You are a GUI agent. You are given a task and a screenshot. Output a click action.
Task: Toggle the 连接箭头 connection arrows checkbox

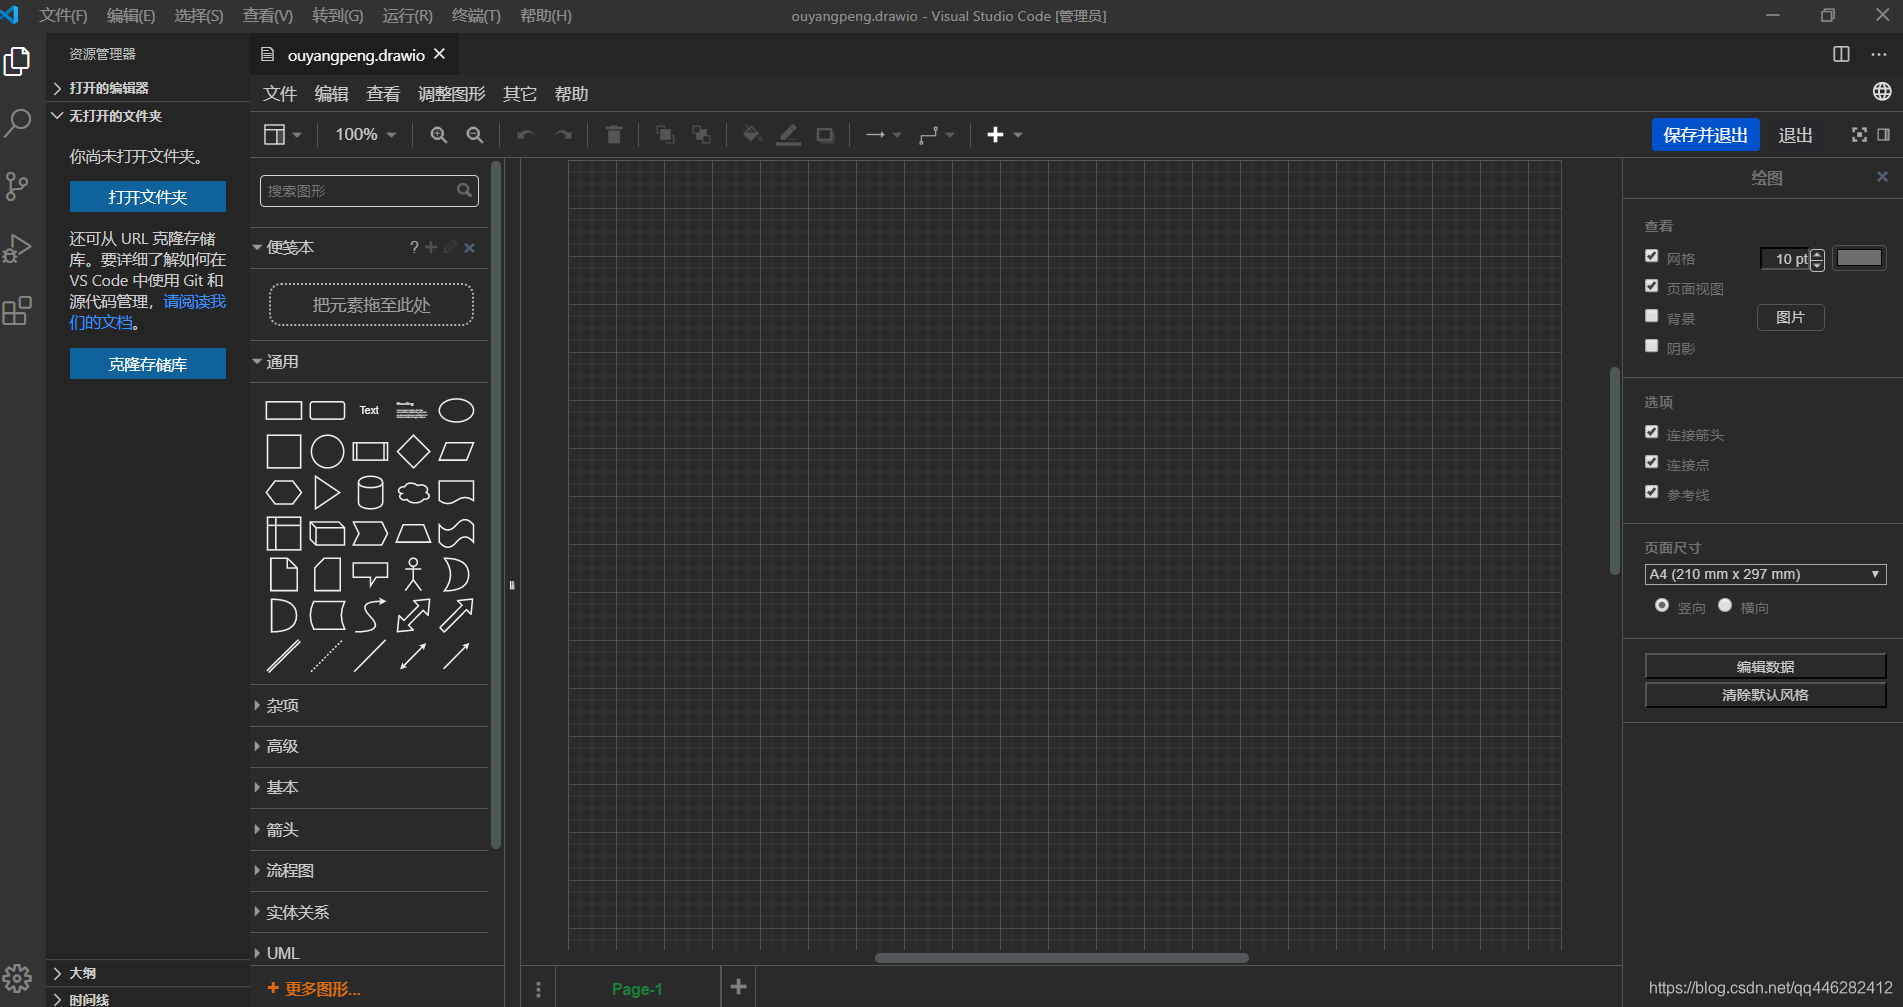pyautogui.click(x=1651, y=432)
